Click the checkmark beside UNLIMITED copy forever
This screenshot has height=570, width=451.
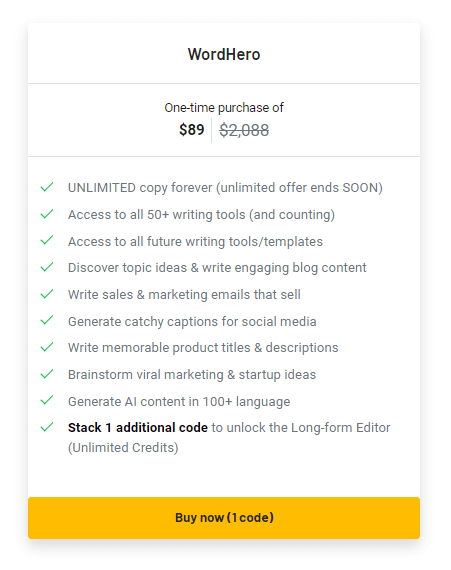click(47, 187)
